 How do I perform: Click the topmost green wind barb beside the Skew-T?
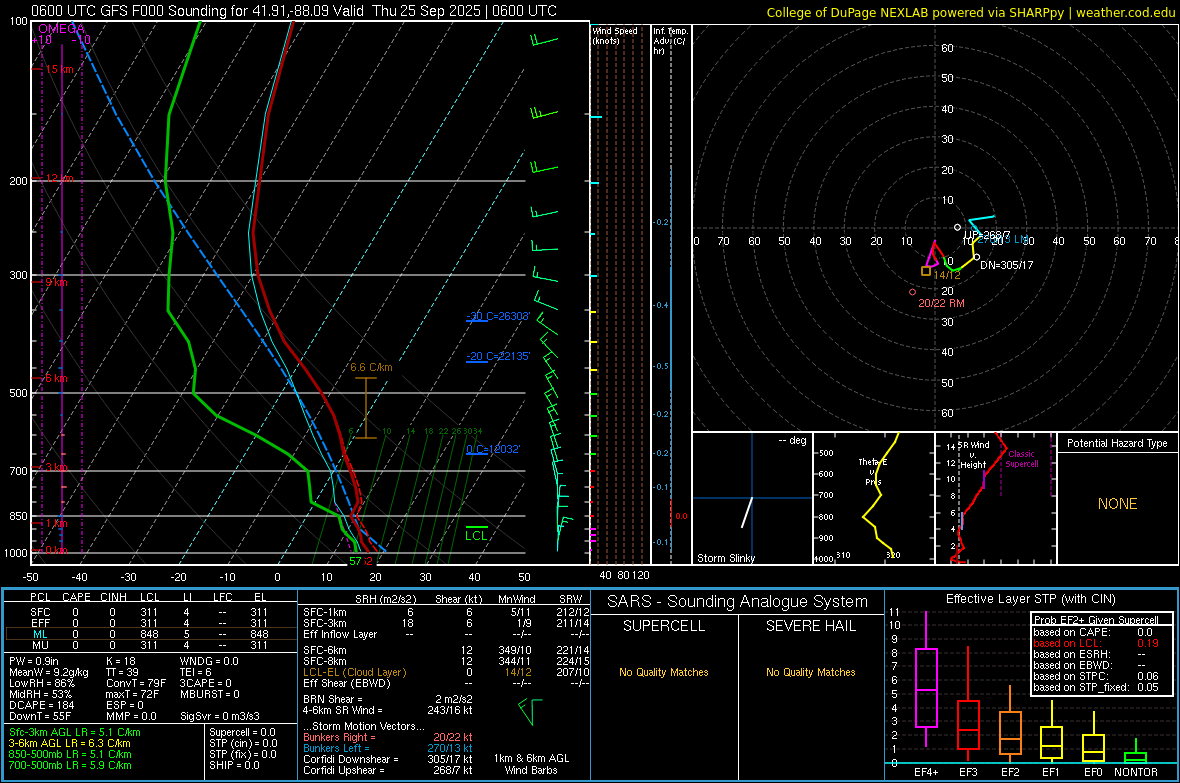(544, 40)
